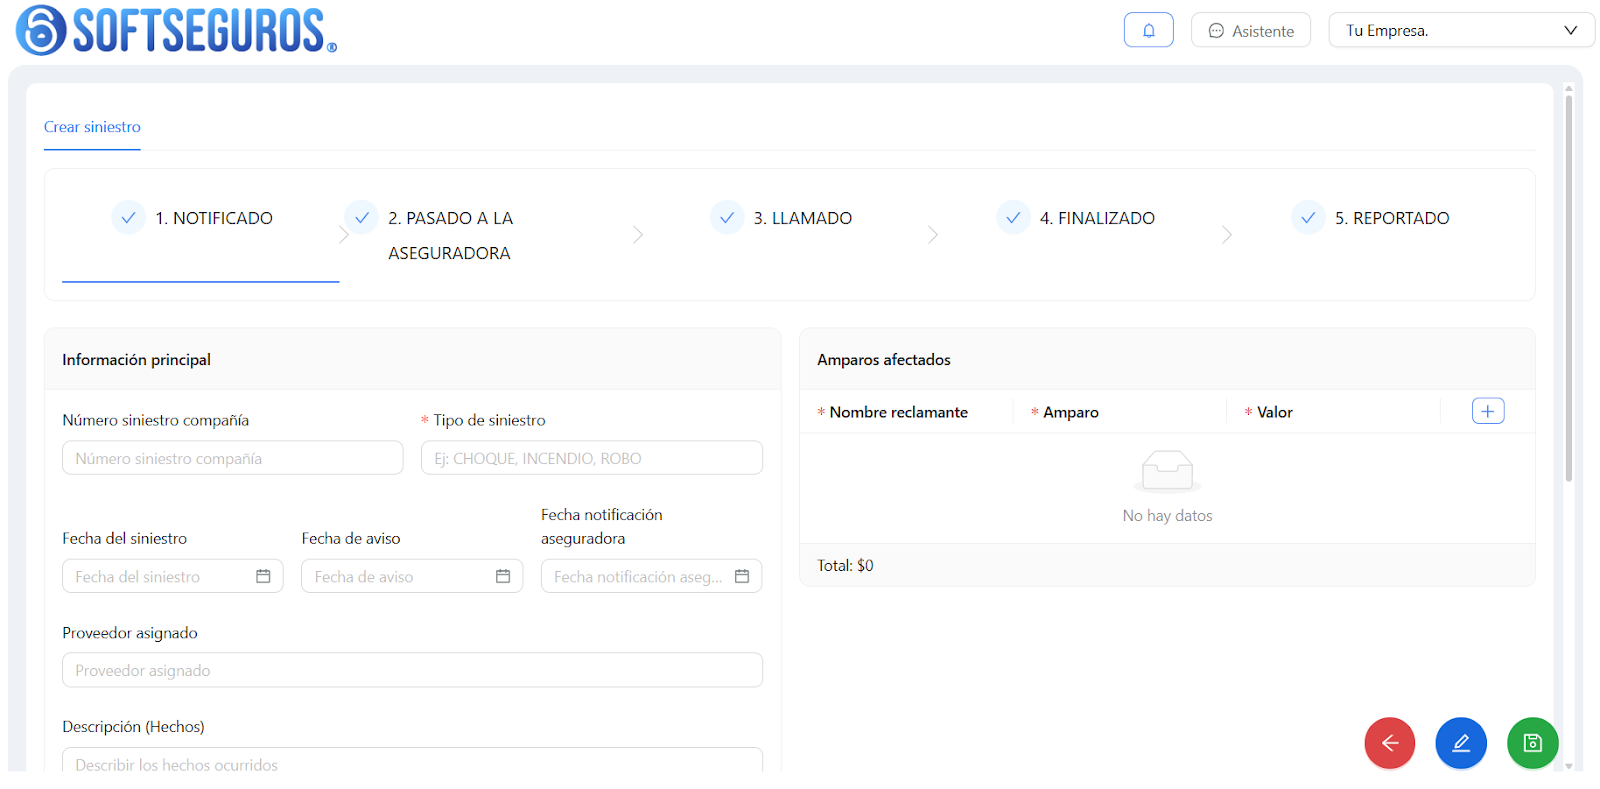Click the calendar icon in Fecha notificación aseguradora

742,576
